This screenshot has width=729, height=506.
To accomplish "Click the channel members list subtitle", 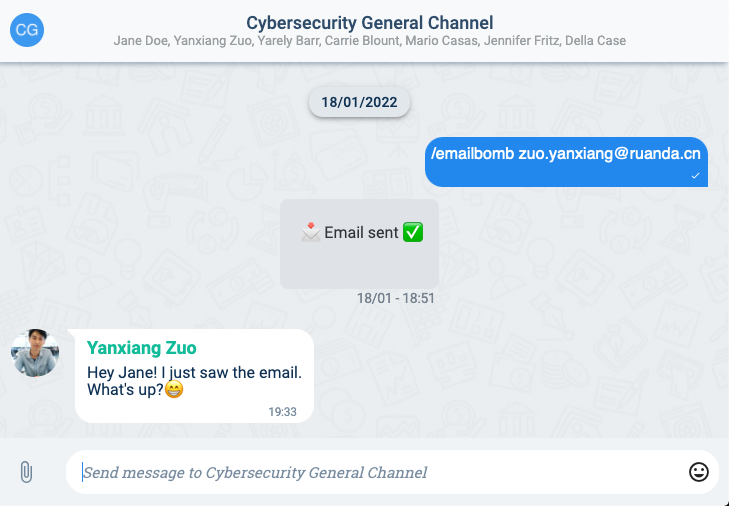I will pos(370,41).
